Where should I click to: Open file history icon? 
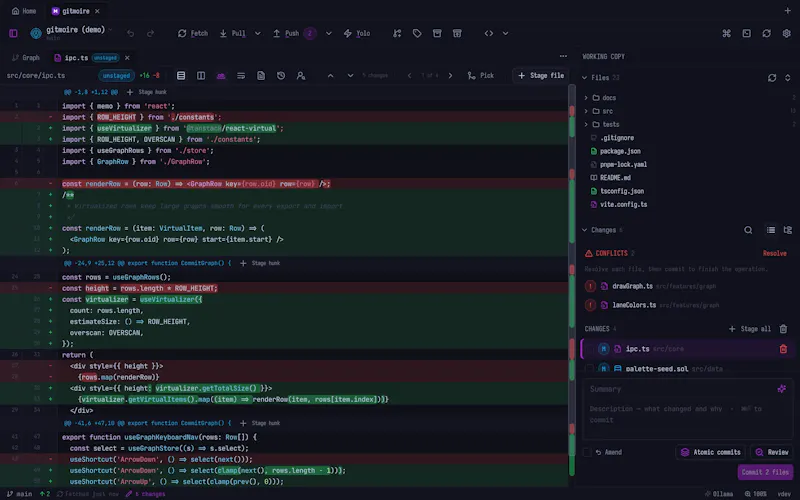click(281, 76)
